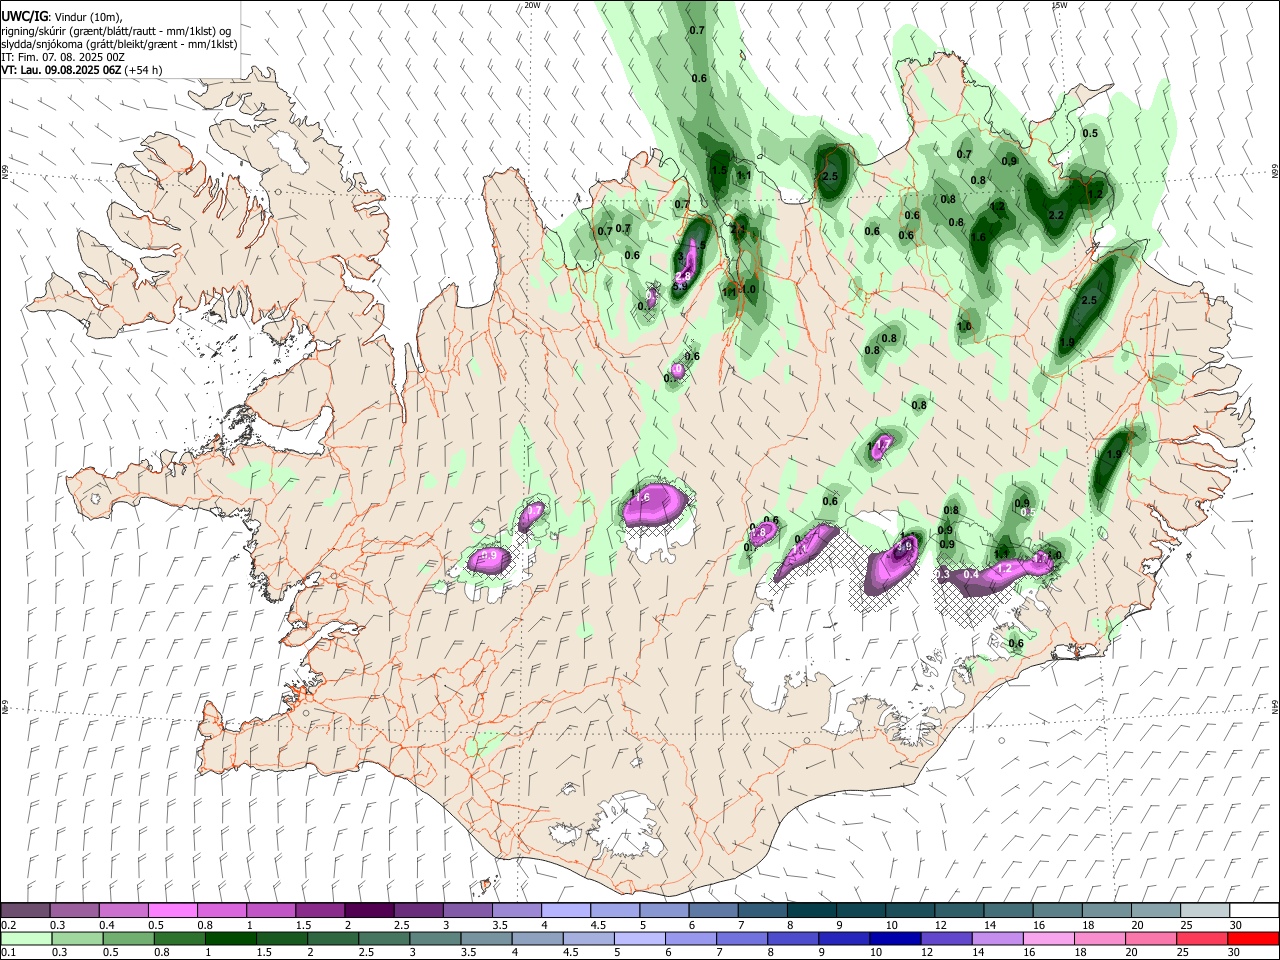Select the 12–14 teal-gray snow legend swatch
Screen dimensions: 1280x960
click(959, 911)
